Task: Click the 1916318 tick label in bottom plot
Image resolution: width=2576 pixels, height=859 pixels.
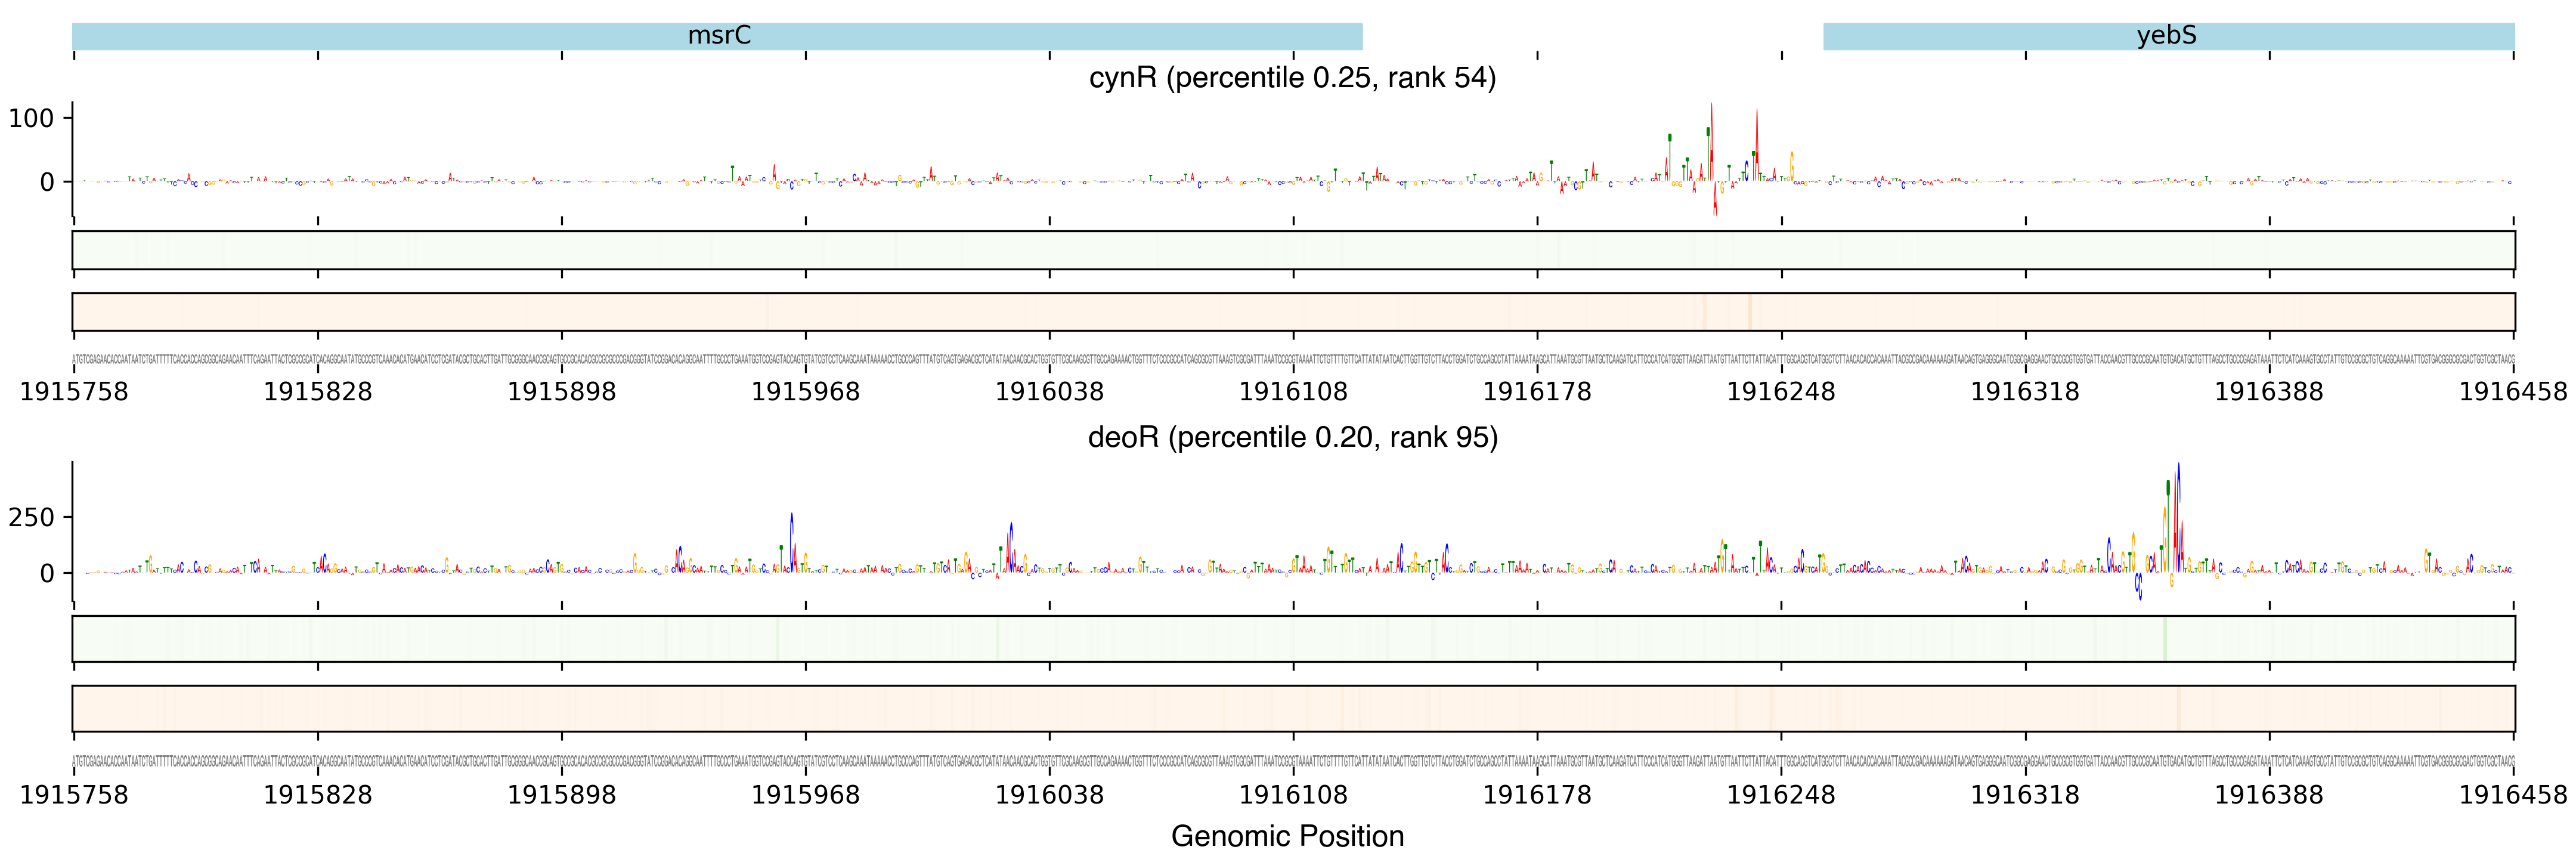Action: pos(2024,795)
